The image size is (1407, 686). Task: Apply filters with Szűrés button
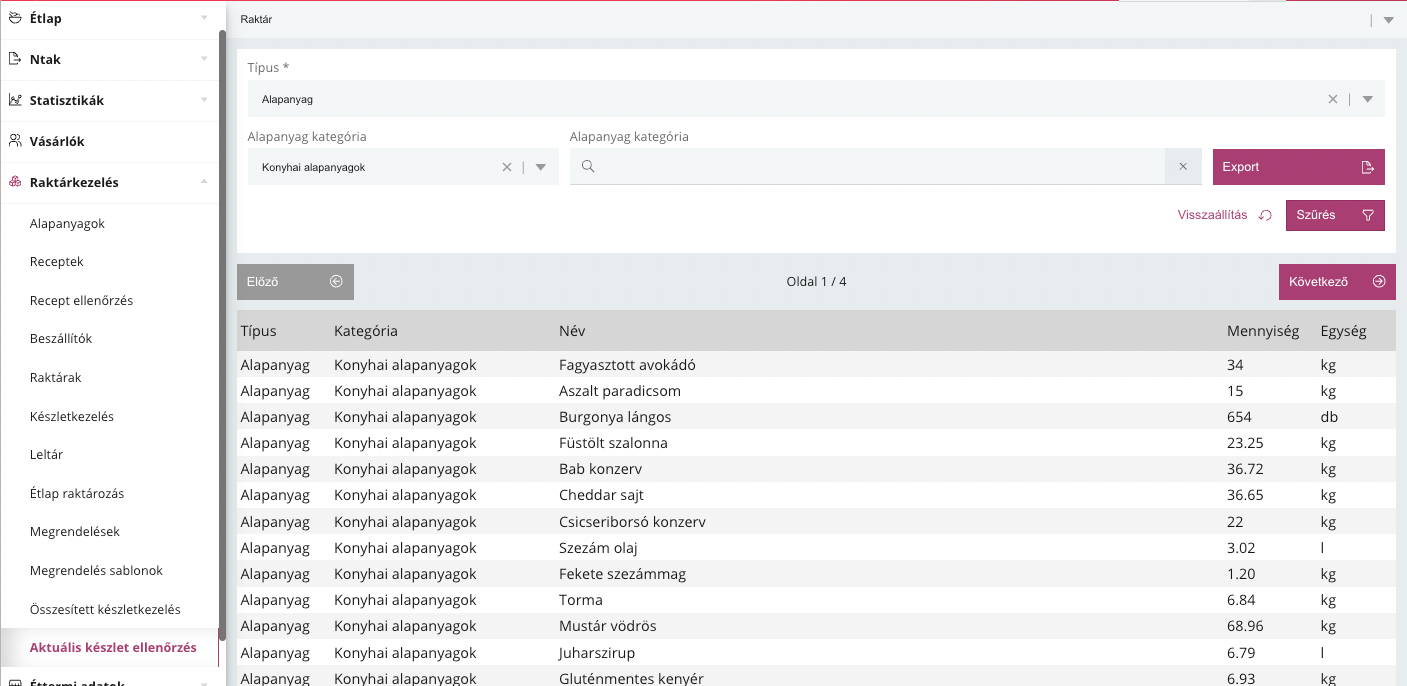[1334, 215]
